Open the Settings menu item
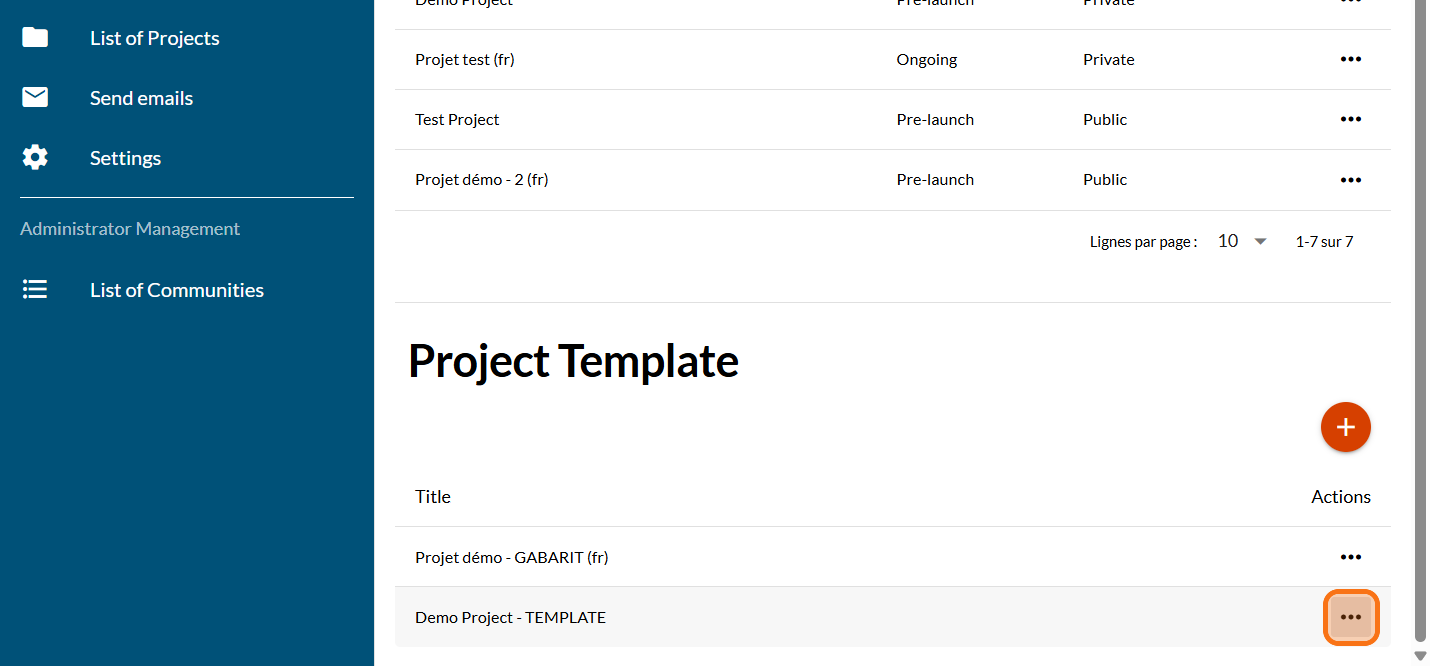1430x666 pixels. pyautogui.click(x=125, y=158)
